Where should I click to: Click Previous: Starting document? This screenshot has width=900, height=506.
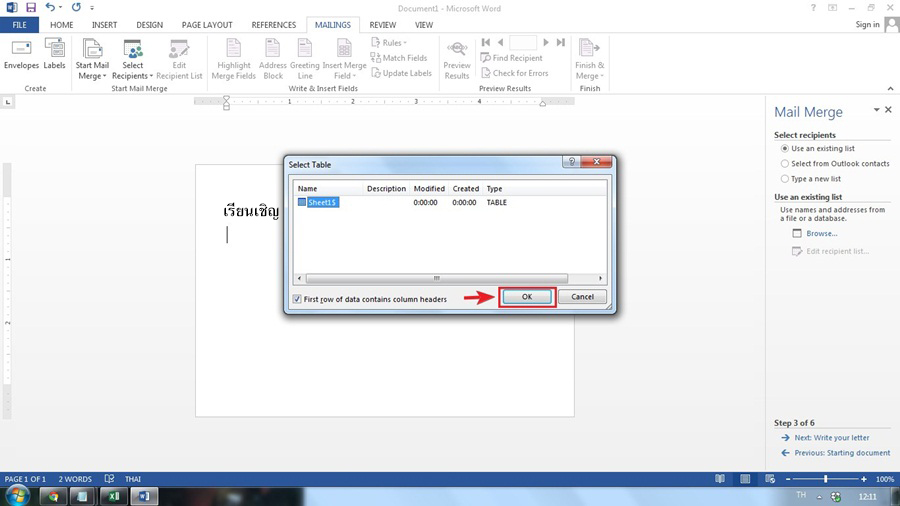[x=842, y=453]
